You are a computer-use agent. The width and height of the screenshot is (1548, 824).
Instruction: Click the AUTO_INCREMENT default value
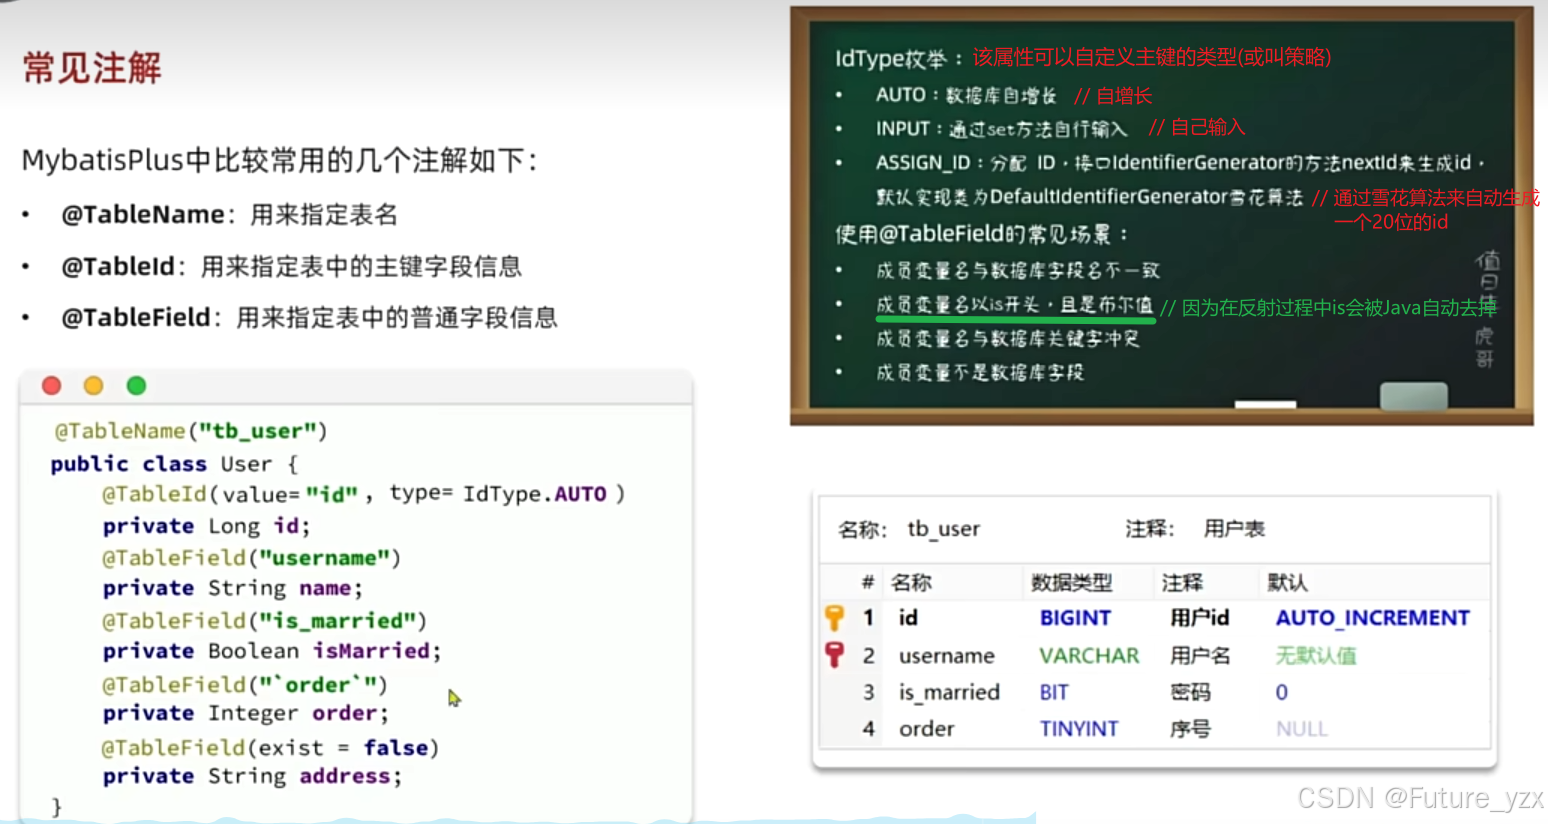pyautogui.click(x=1373, y=618)
